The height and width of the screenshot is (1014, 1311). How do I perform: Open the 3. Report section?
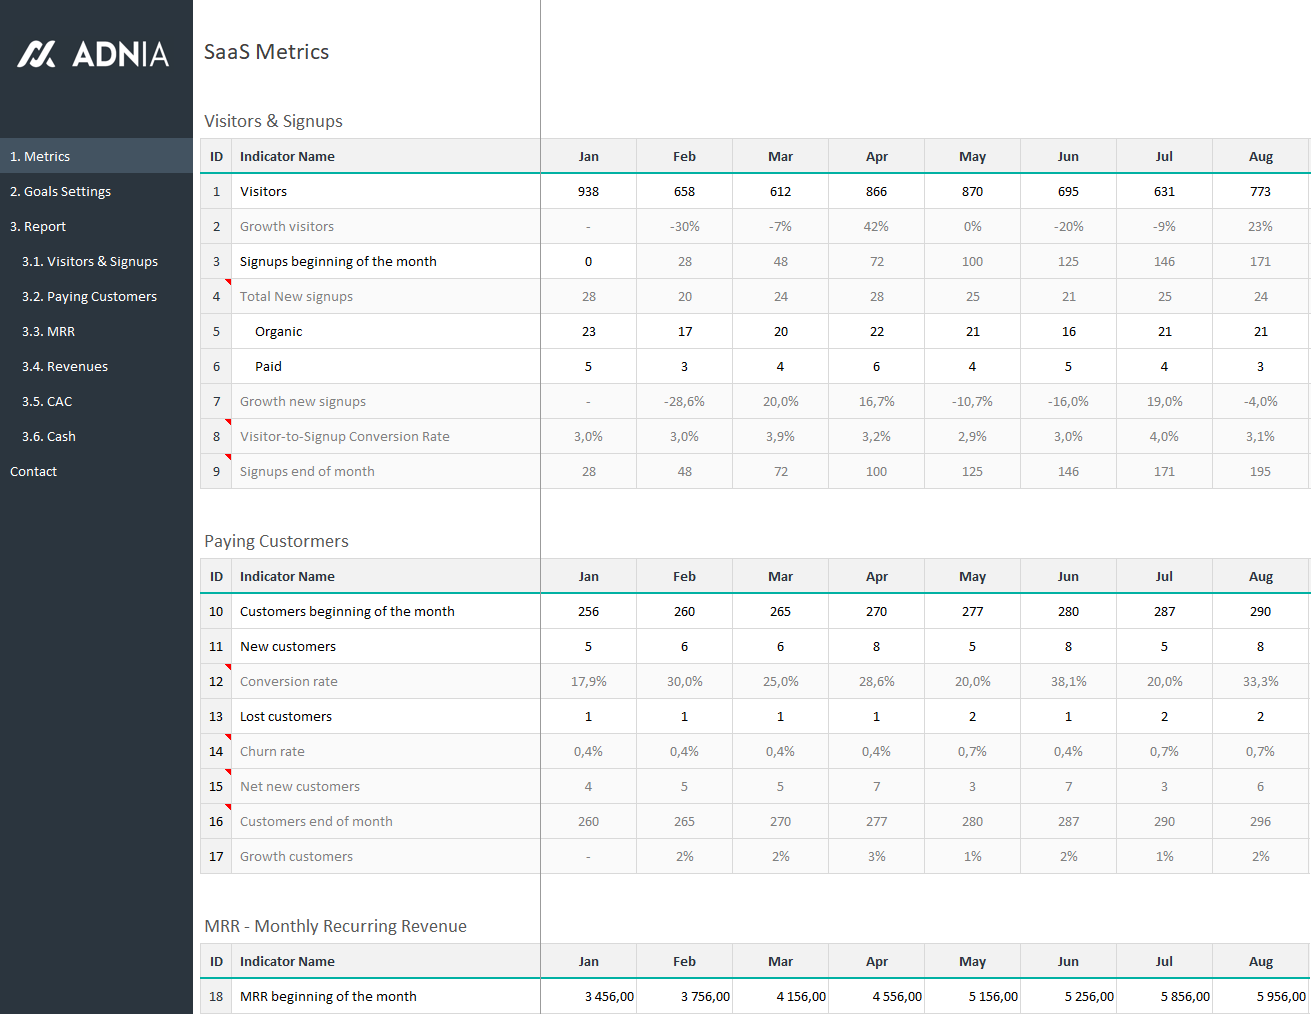(x=38, y=226)
